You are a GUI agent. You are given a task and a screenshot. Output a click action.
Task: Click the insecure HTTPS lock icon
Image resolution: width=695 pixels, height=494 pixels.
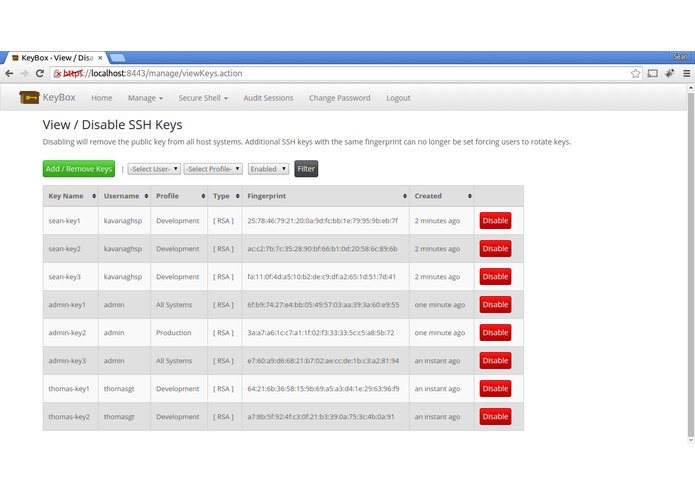(57, 74)
